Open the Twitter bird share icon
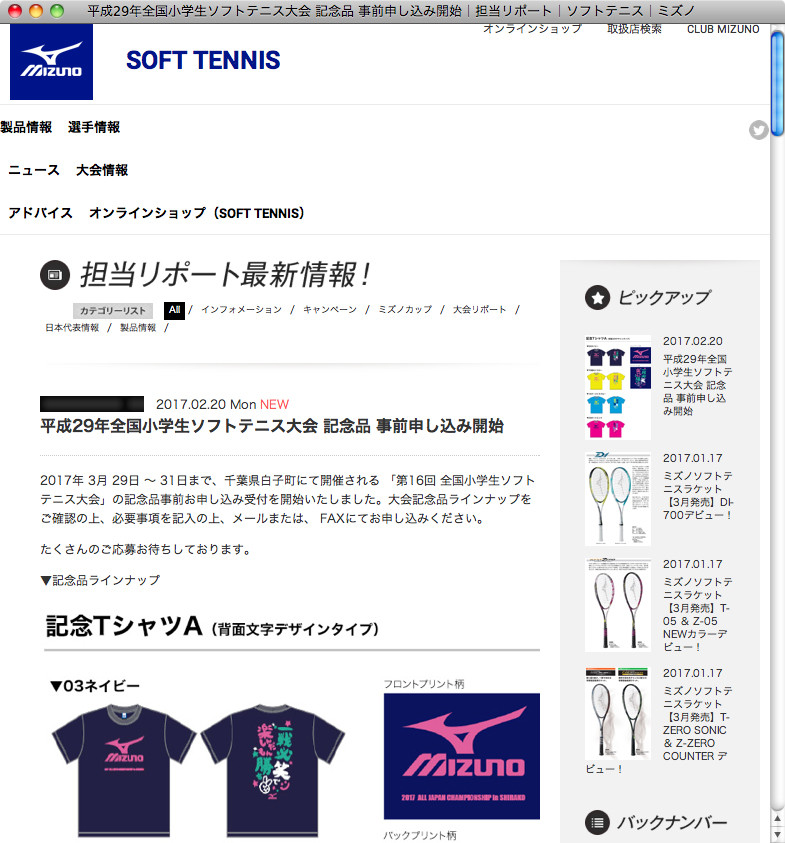 click(x=759, y=130)
